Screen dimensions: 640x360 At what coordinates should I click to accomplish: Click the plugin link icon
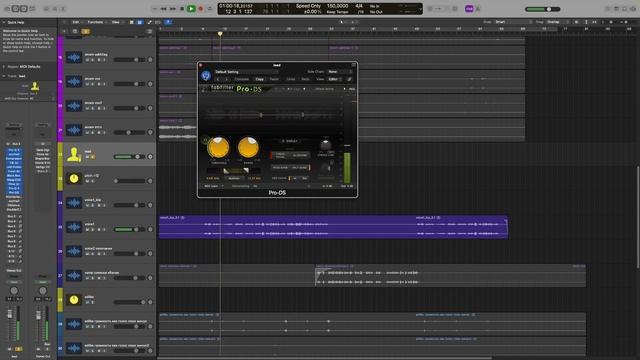point(349,79)
